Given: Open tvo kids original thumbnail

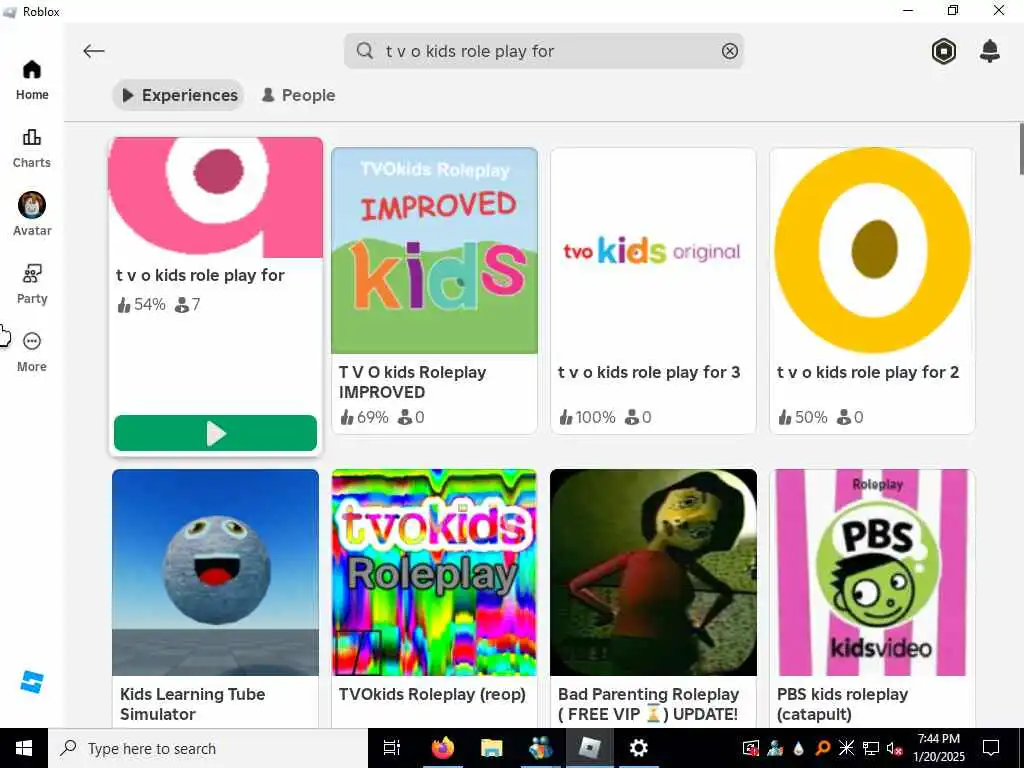Looking at the screenshot, I should (653, 251).
